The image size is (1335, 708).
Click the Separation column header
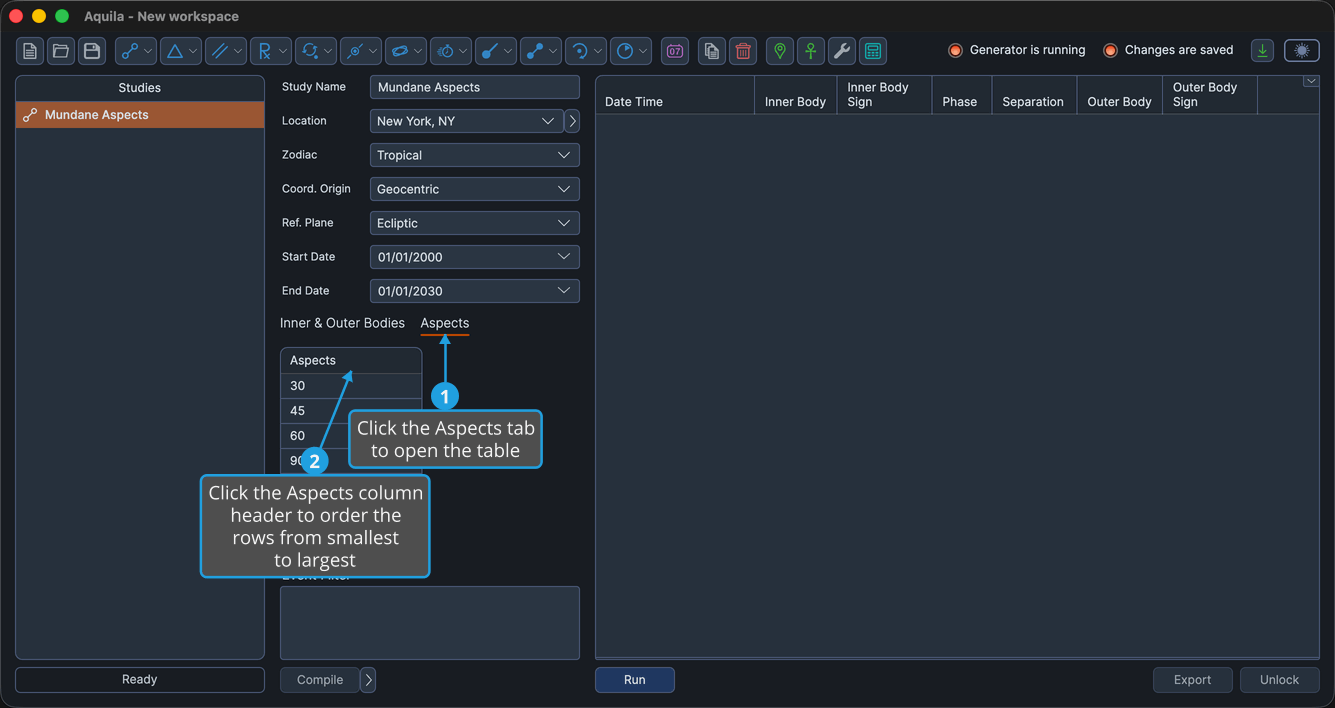1033,95
